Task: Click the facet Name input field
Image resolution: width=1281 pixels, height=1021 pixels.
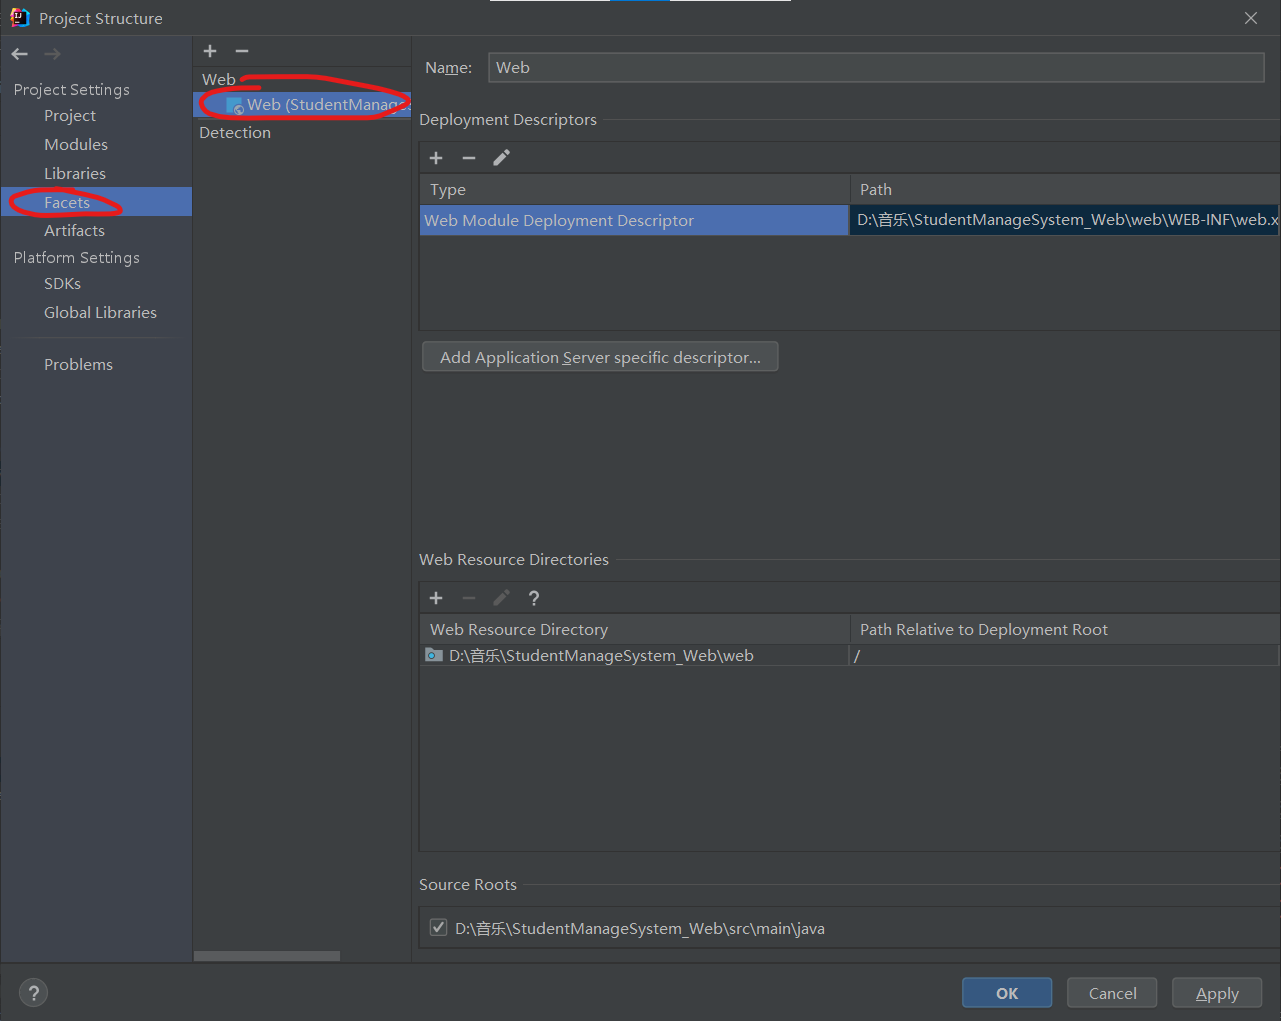Action: (x=876, y=67)
